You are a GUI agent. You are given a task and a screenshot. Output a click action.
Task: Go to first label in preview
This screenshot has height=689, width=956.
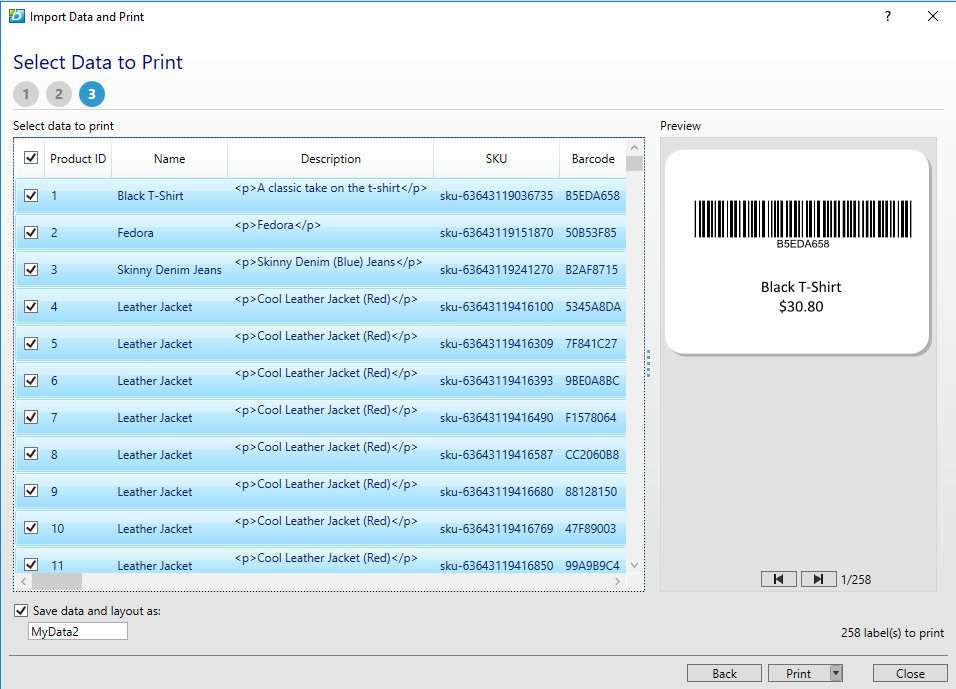click(x=779, y=579)
